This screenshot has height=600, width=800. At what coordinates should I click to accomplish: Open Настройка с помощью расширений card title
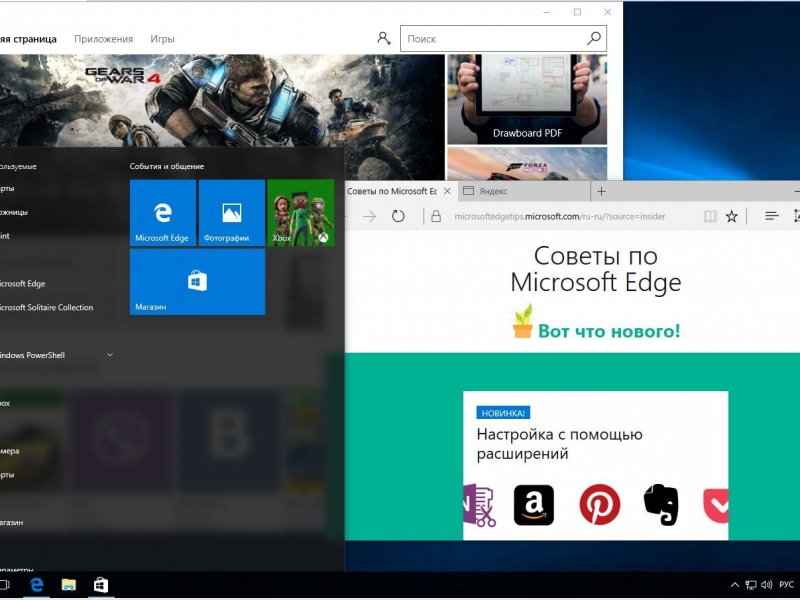559,444
